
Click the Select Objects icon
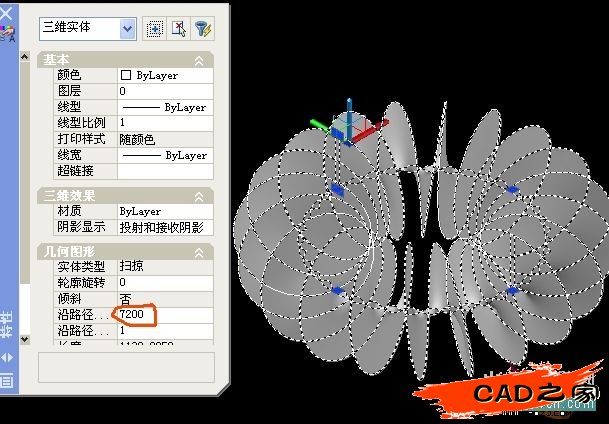click(x=178, y=29)
